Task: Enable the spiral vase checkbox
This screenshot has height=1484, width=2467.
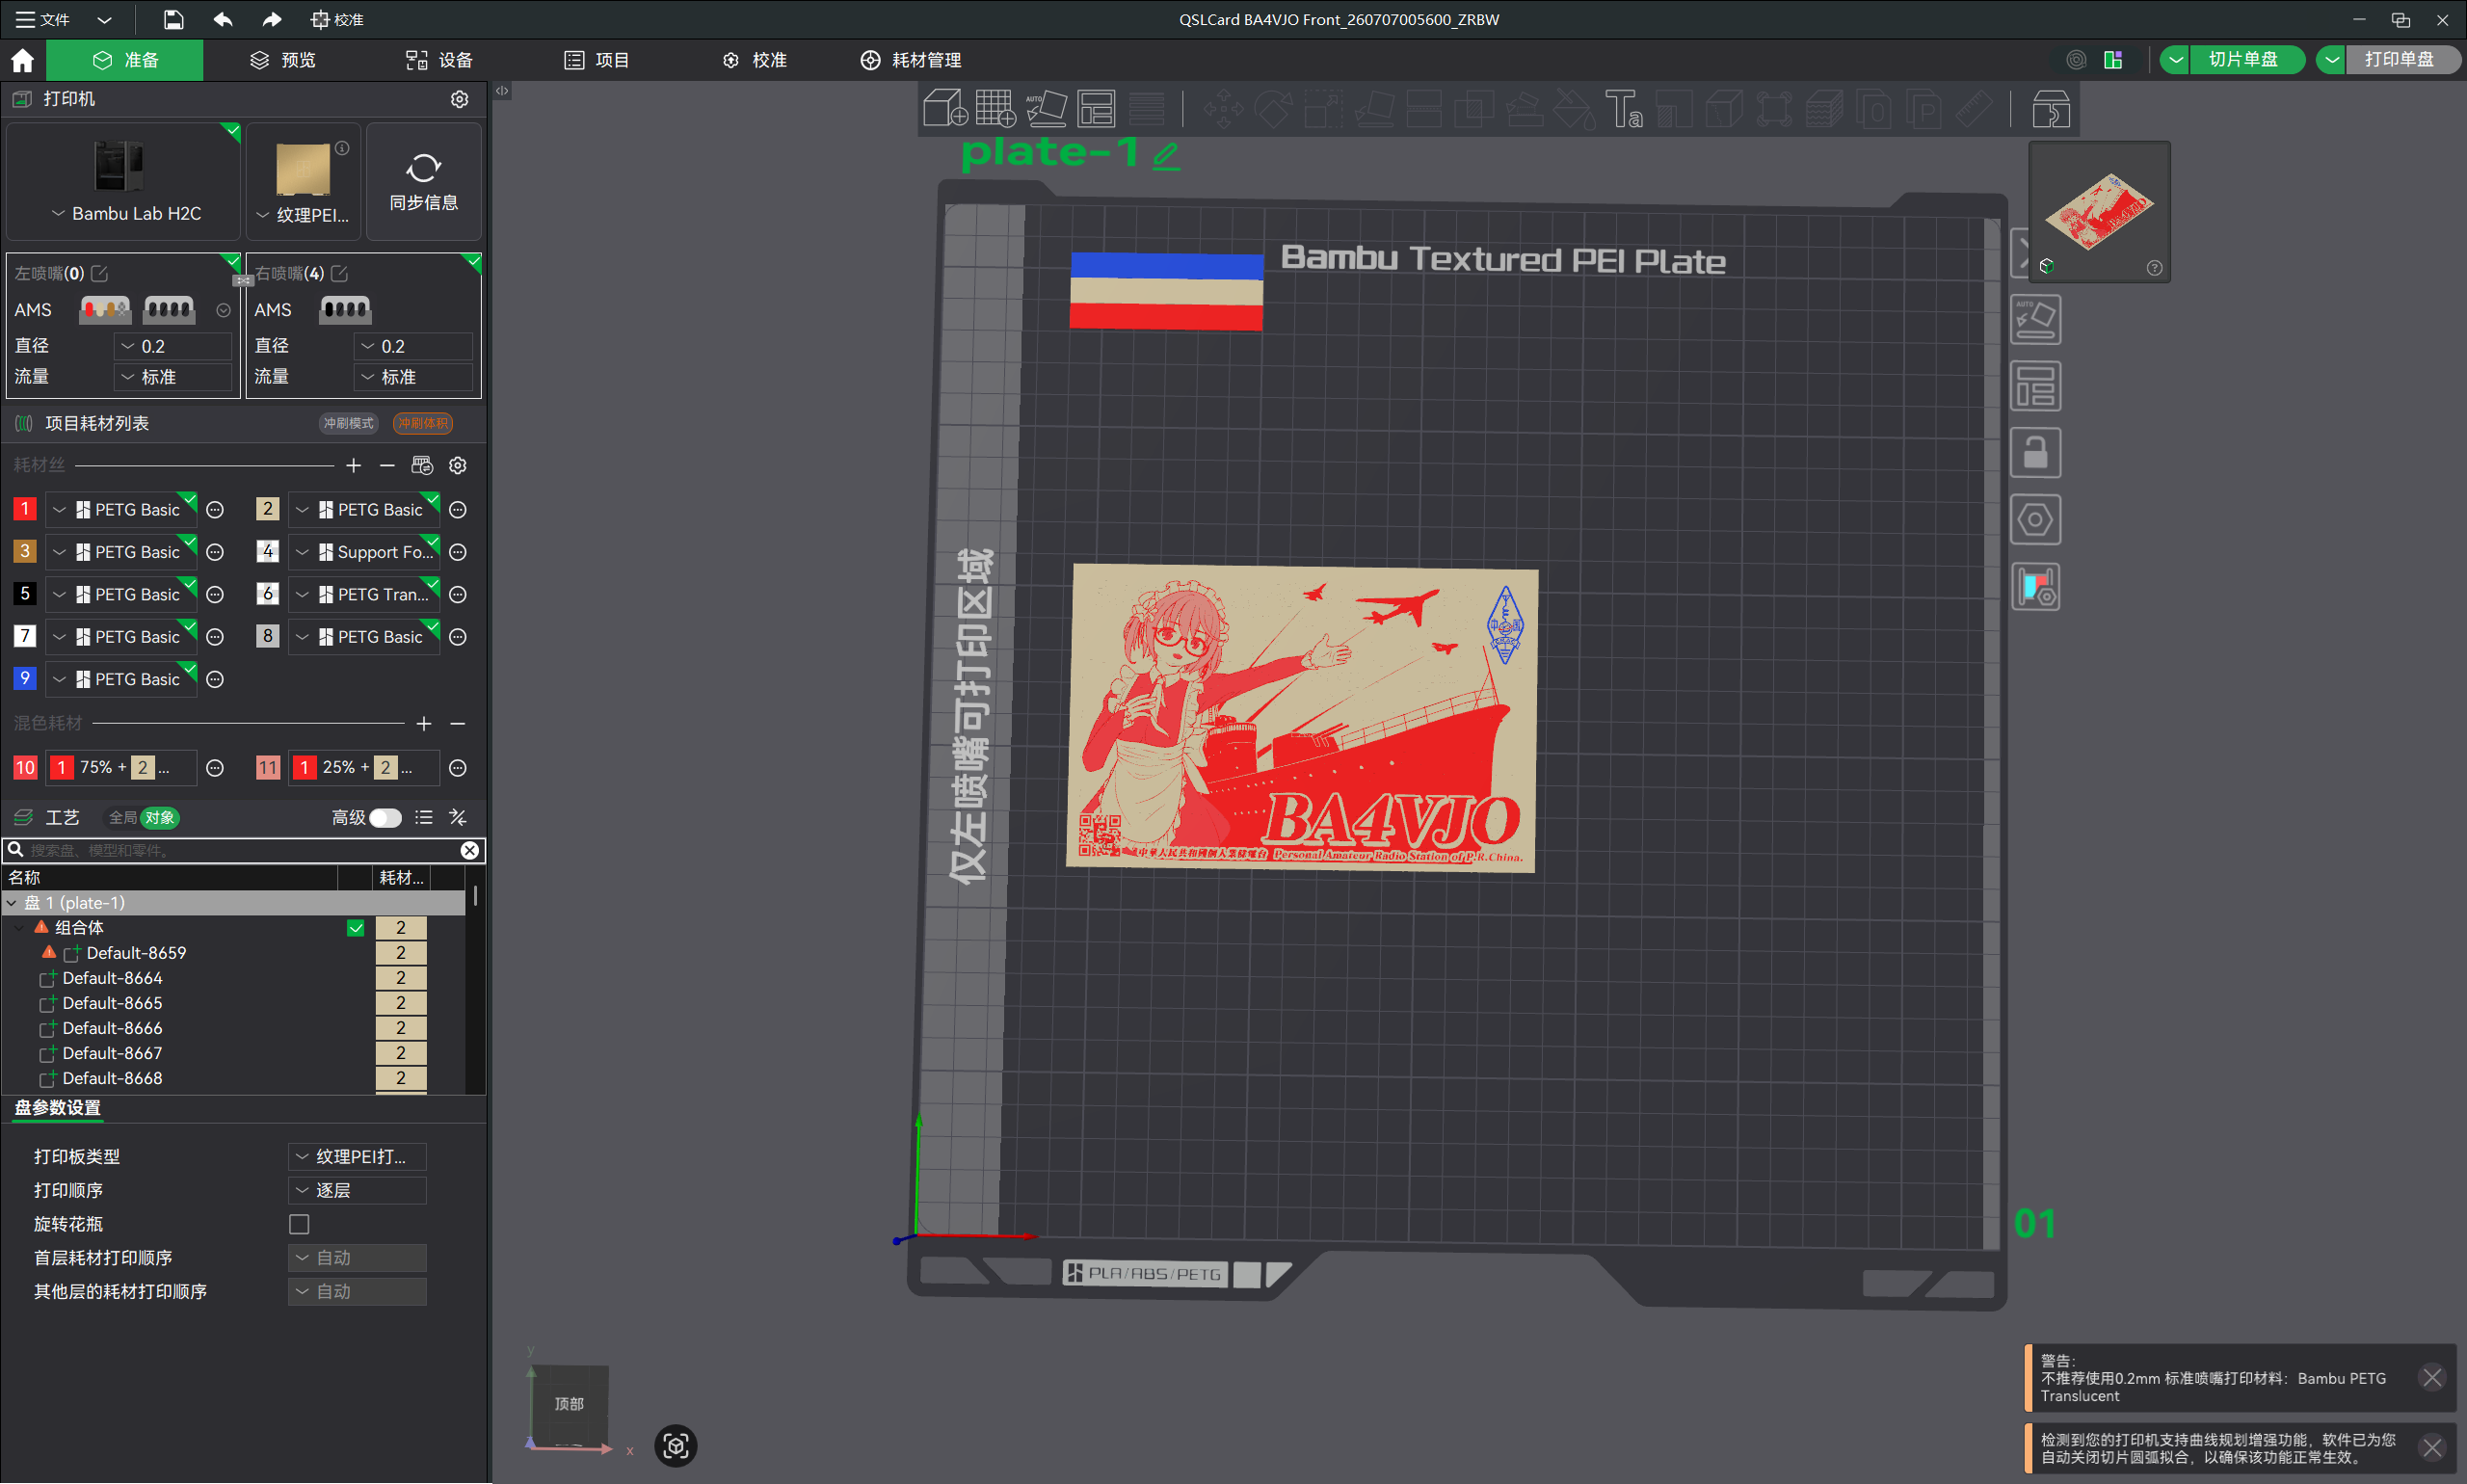Action: 299,1224
